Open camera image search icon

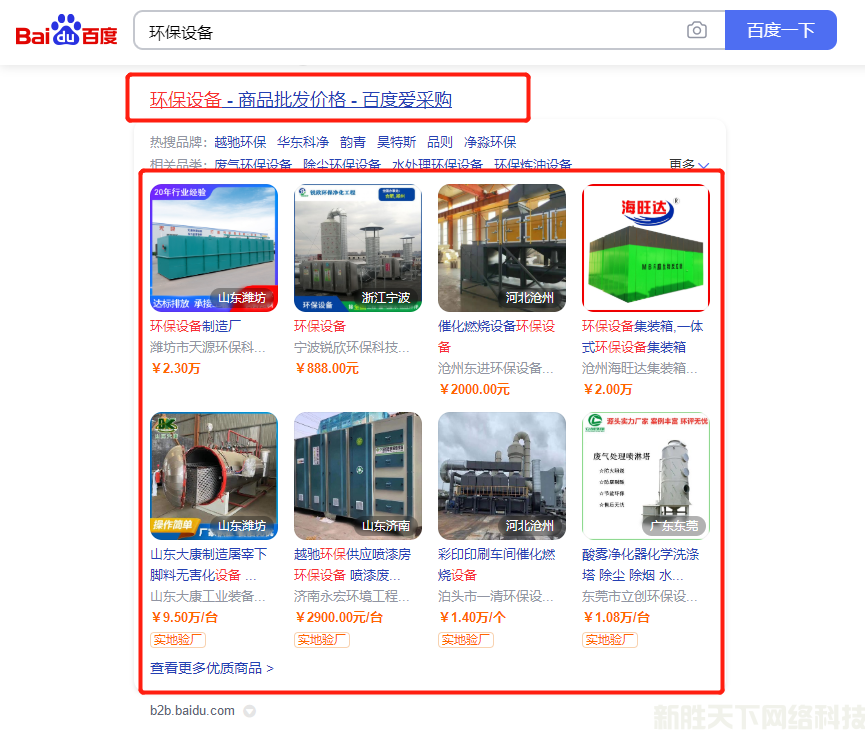[697, 31]
